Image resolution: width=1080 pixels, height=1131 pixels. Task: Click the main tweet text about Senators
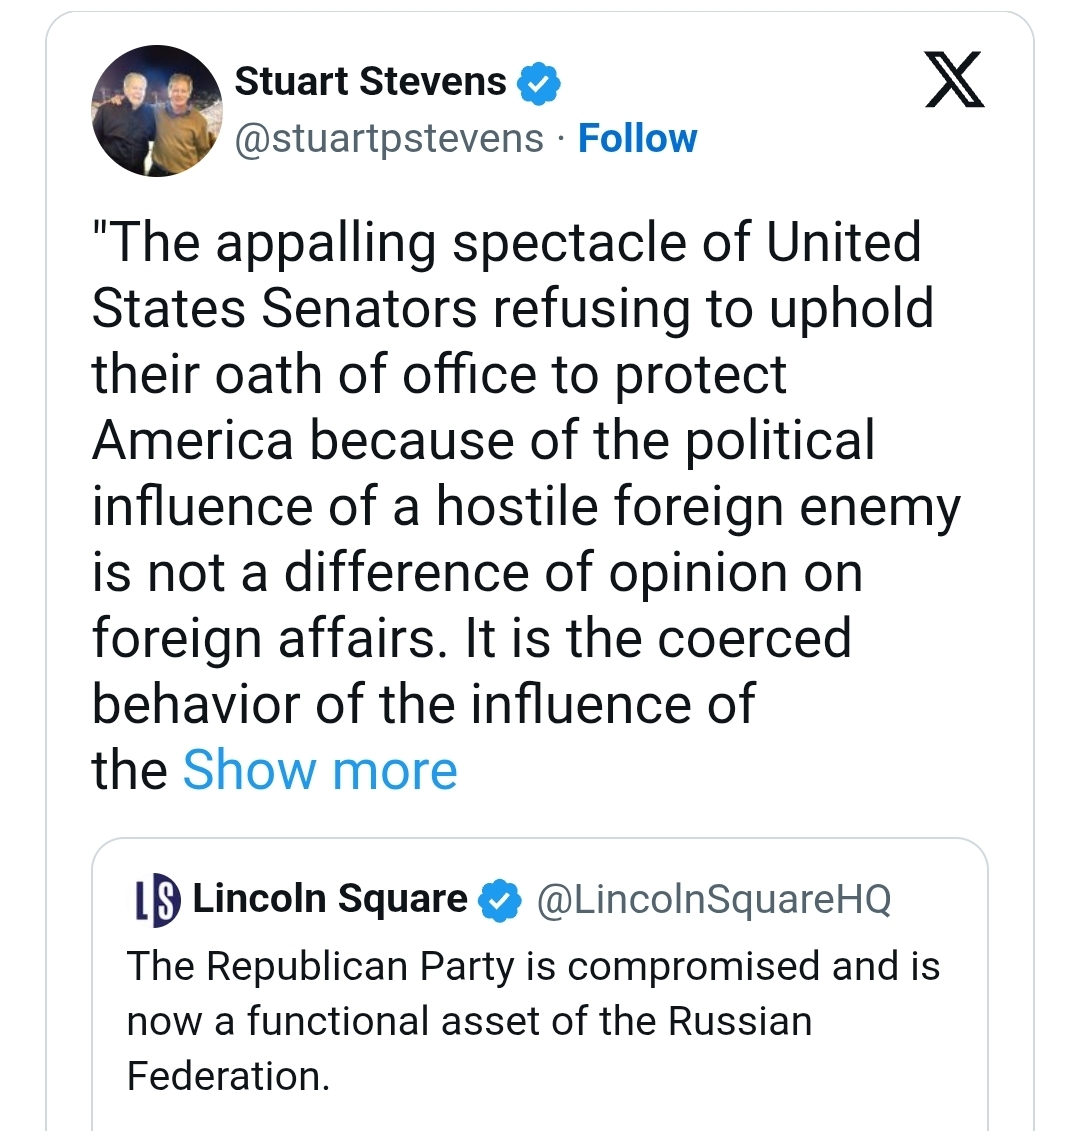[500, 474]
